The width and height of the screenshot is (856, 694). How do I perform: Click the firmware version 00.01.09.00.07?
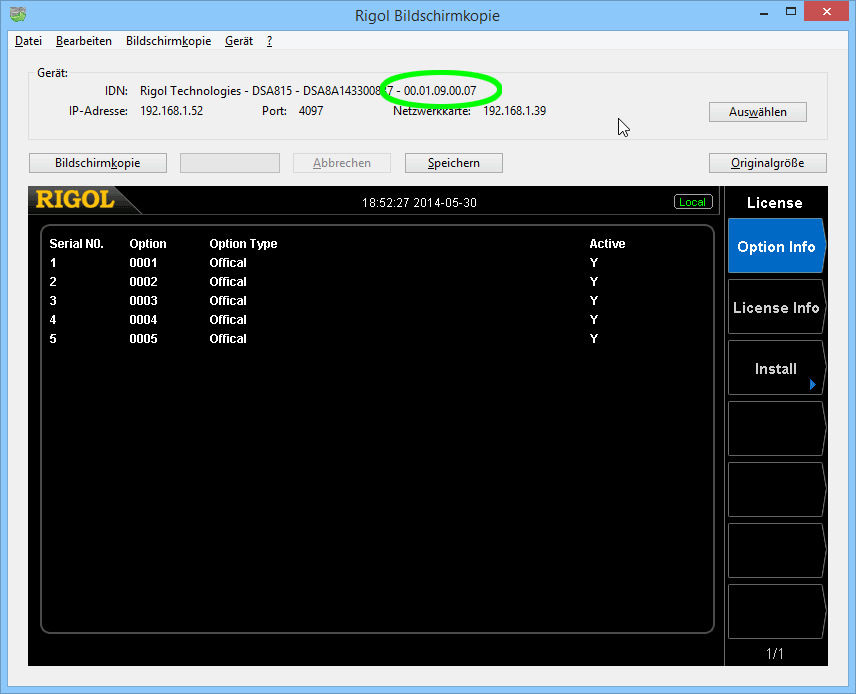tap(440, 91)
